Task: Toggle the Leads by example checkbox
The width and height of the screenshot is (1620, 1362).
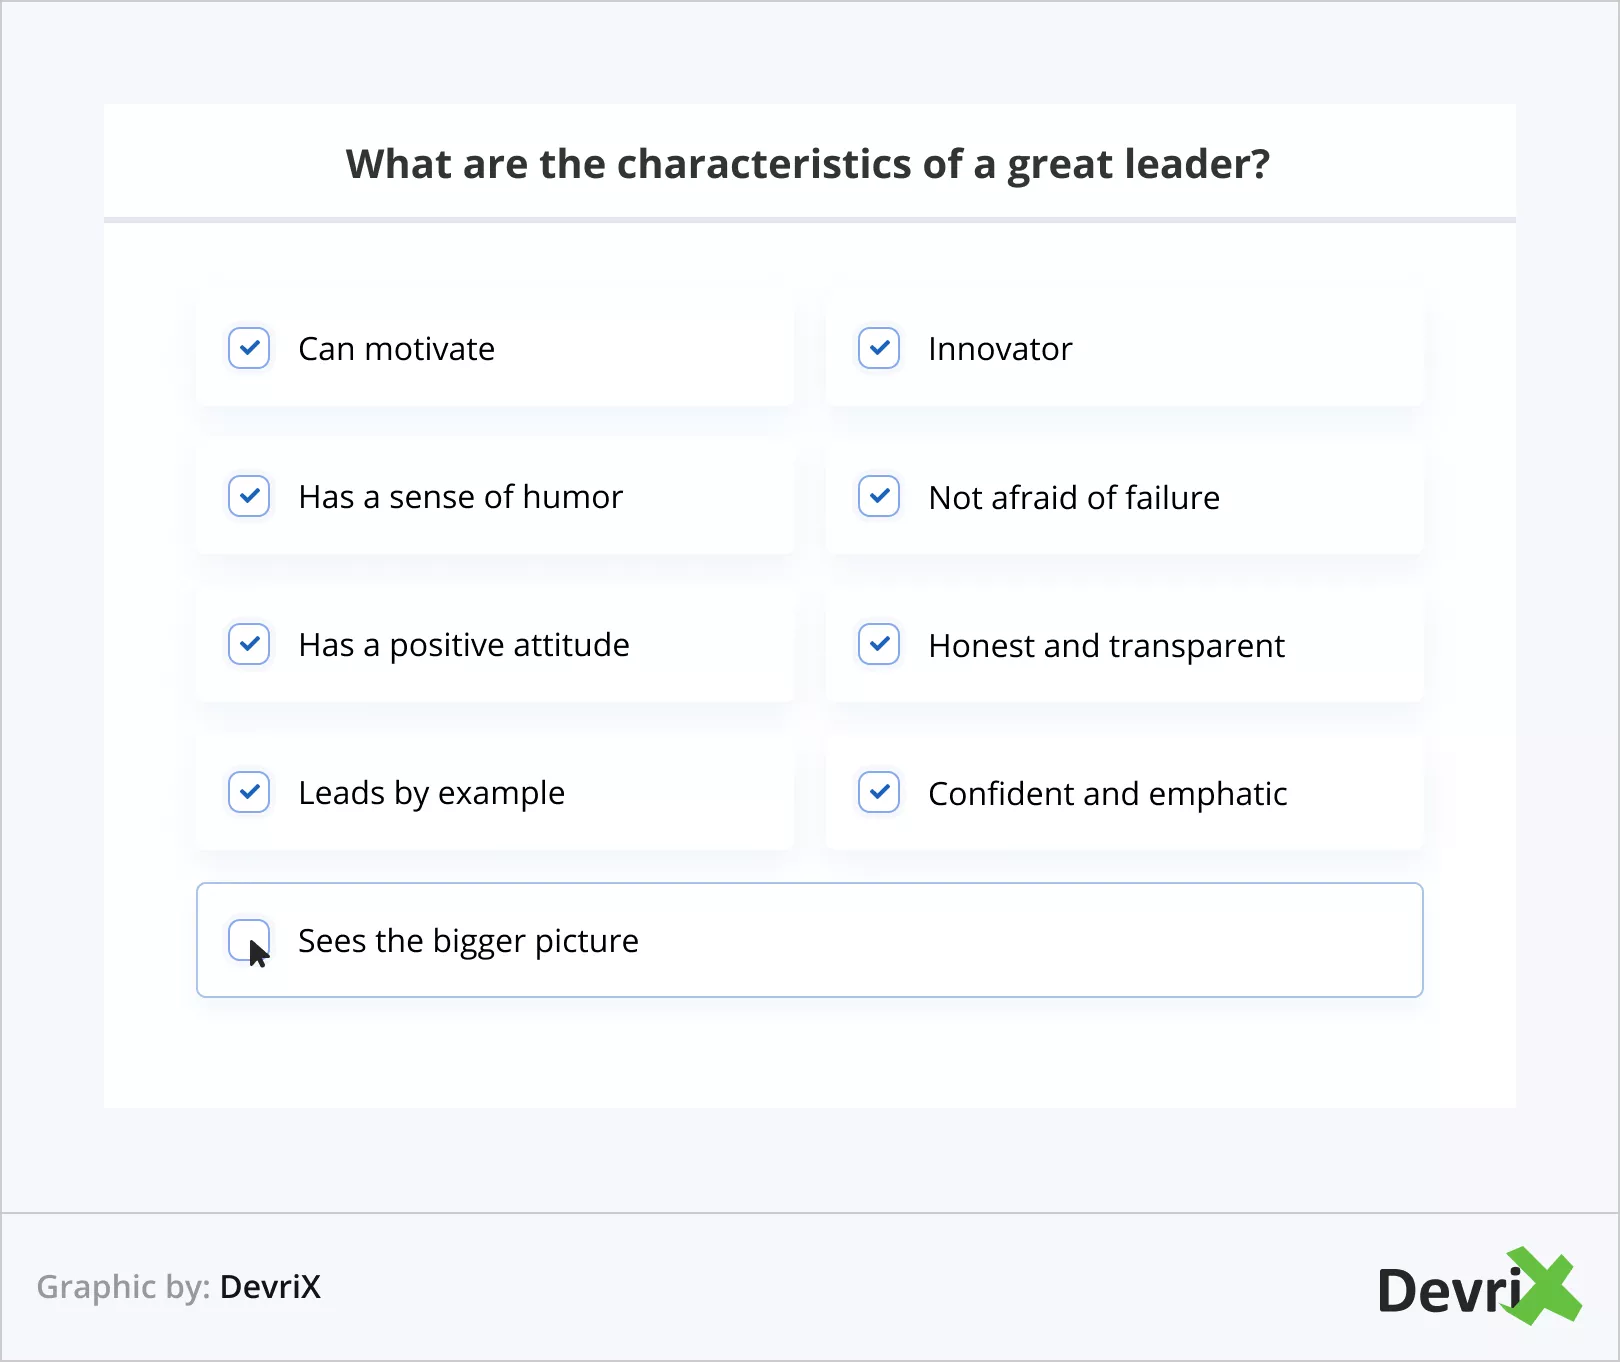Action: pyautogui.click(x=249, y=792)
